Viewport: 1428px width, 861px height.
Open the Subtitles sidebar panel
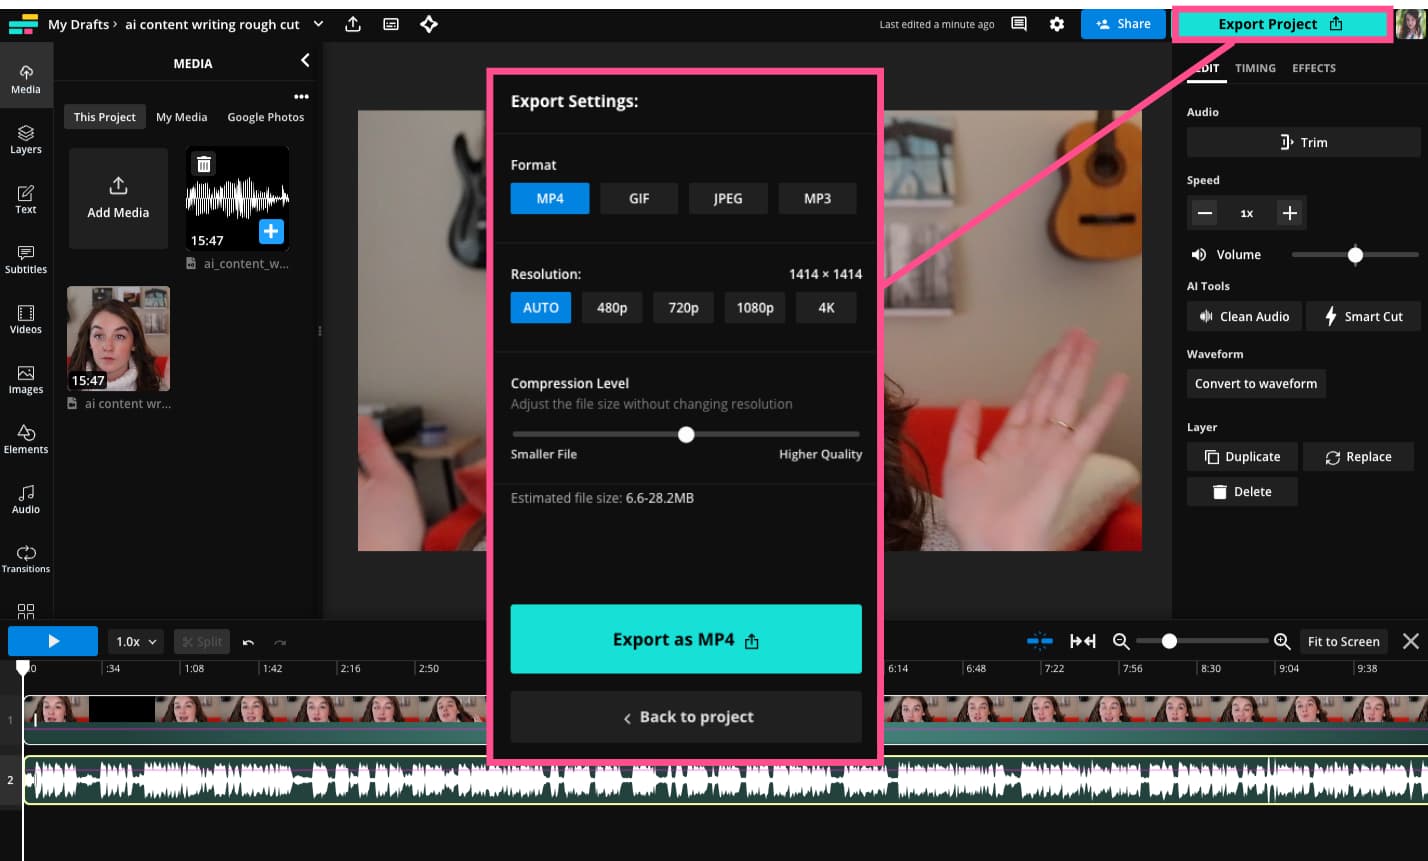26,260
